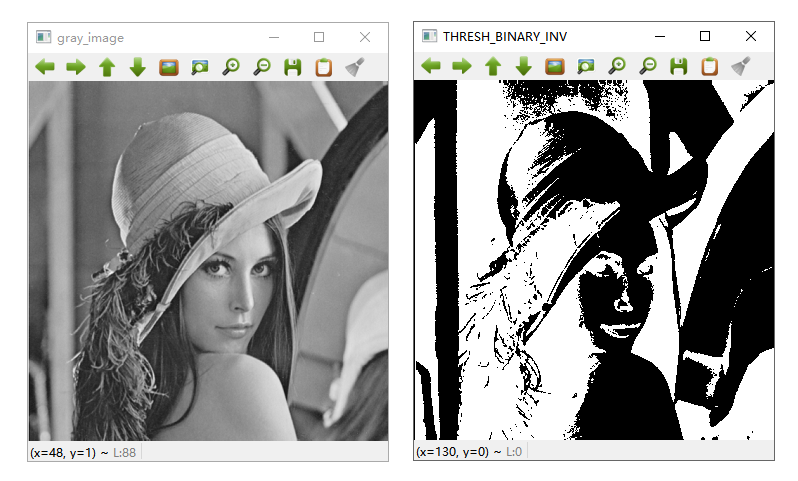Click the binary thresholded Lena image
The height and width of the screenshot is (481, 798).
point(594,260)
